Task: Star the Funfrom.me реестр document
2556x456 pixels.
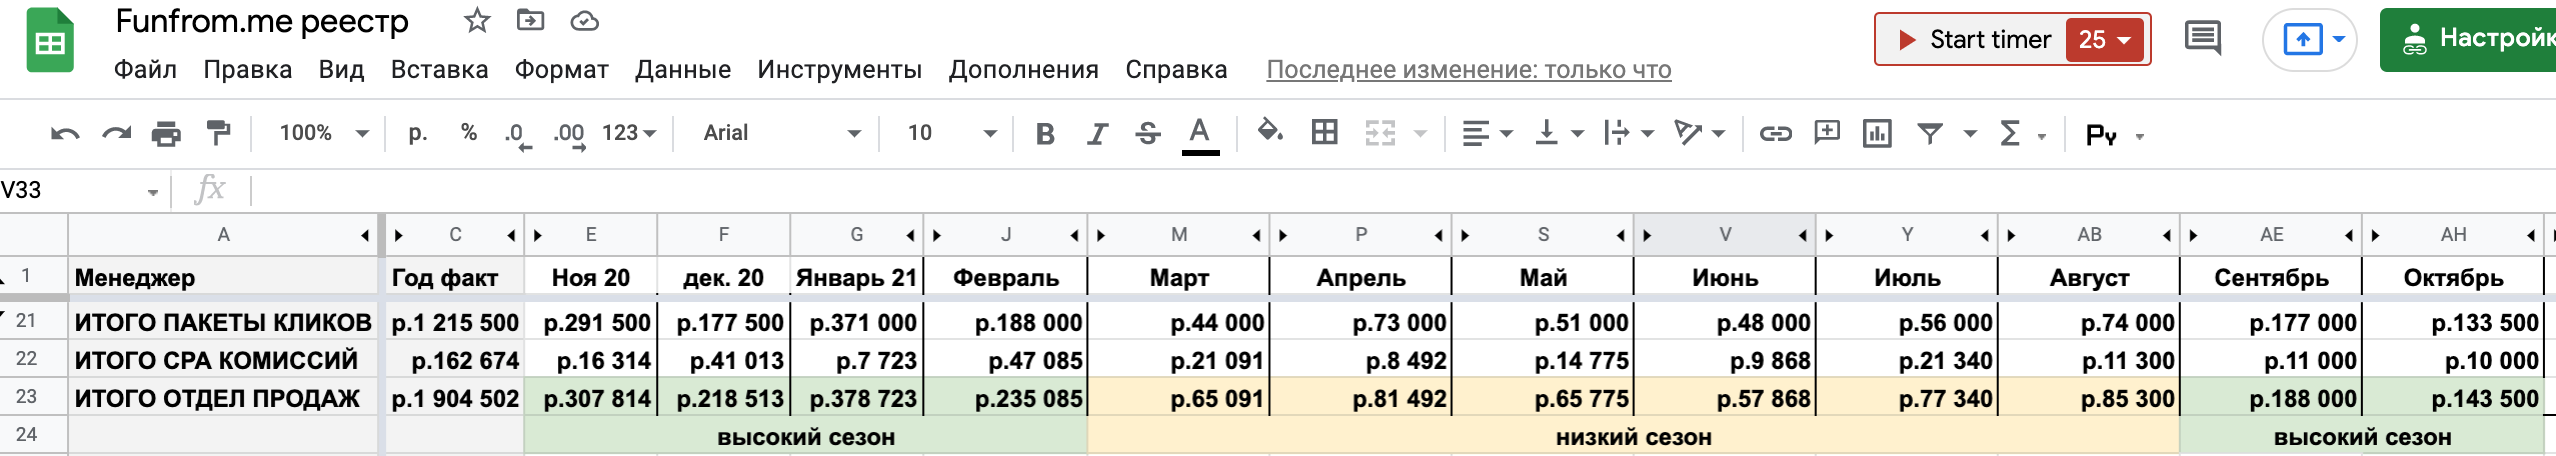Action: [477, 21]
